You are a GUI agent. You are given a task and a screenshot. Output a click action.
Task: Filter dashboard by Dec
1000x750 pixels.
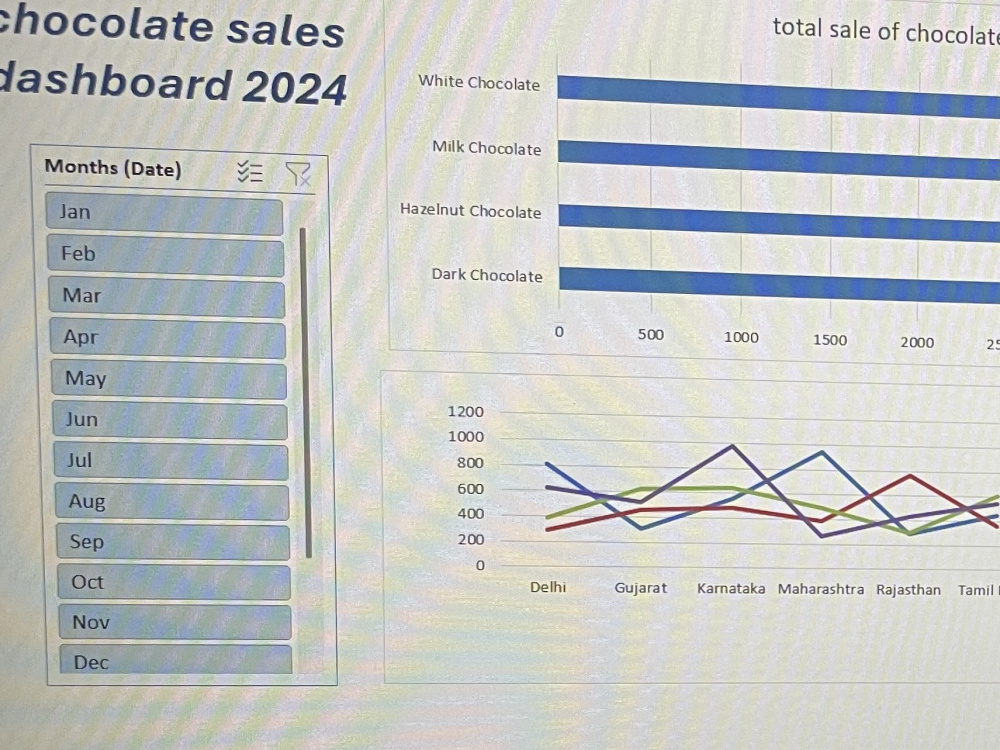(x=176, y=659)
